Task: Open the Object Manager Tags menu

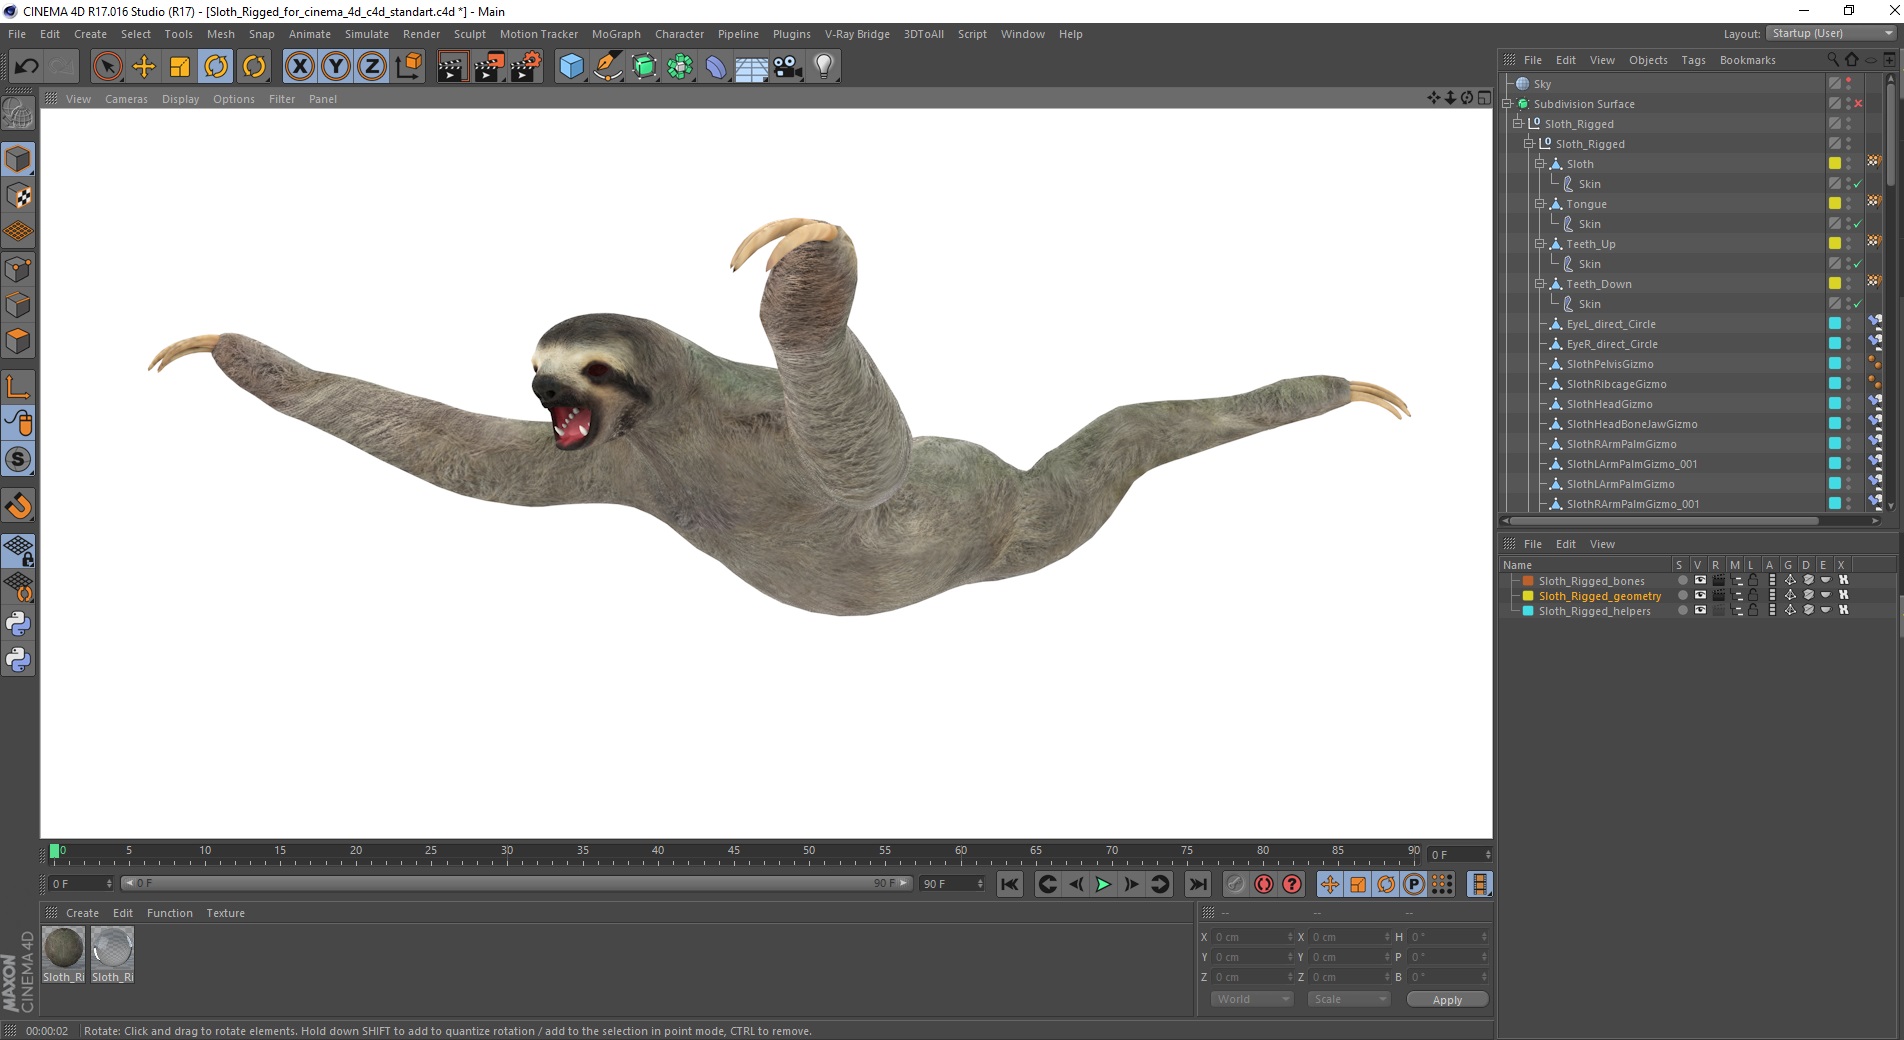Action: pyautogui.click(x=1693, y=60)
